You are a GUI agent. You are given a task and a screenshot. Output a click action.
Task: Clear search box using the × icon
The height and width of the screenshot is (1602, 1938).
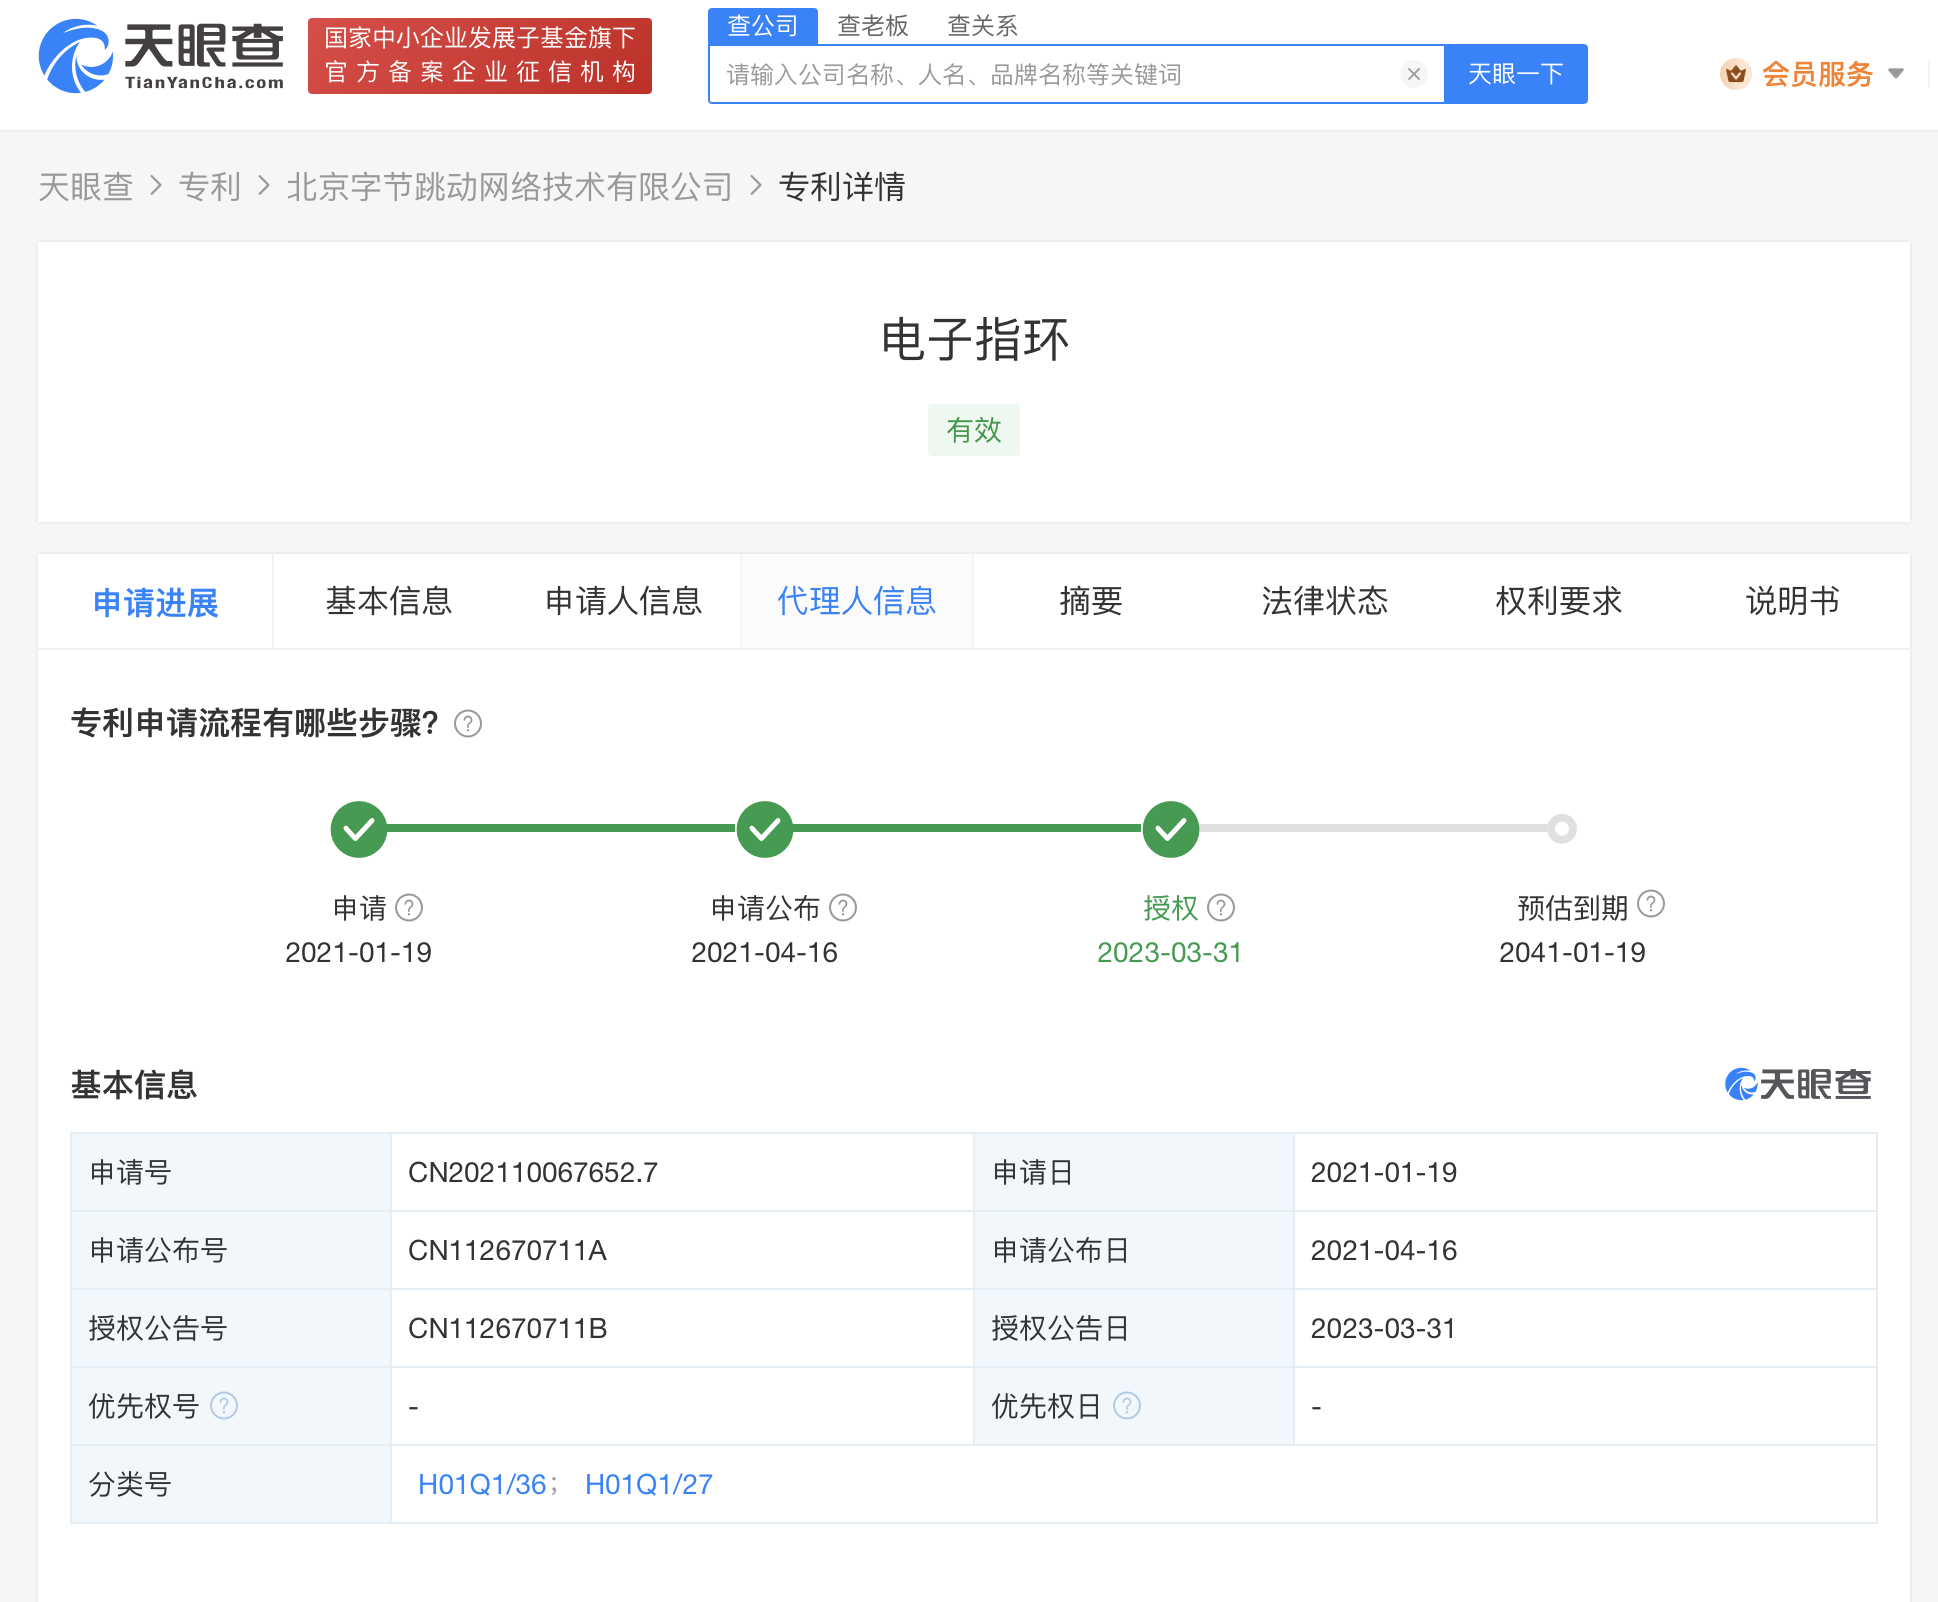click(1413, 73)
